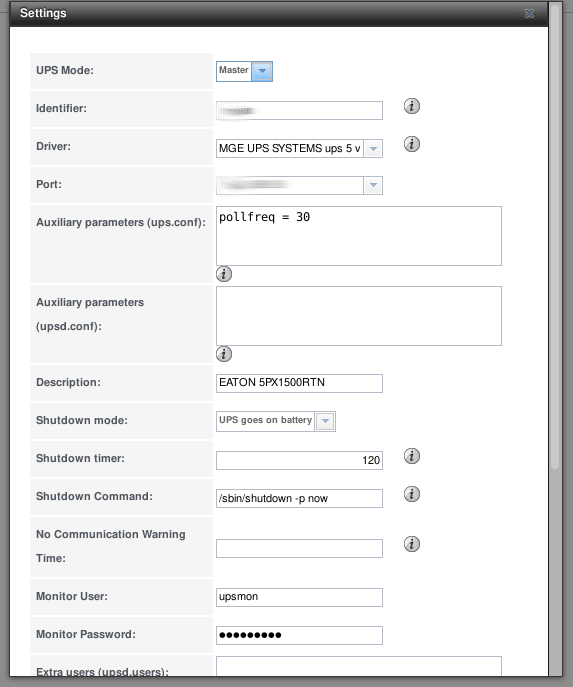Click the Monitor Password field
Viewport: 573px width, 687px height.
click(299, 635)
